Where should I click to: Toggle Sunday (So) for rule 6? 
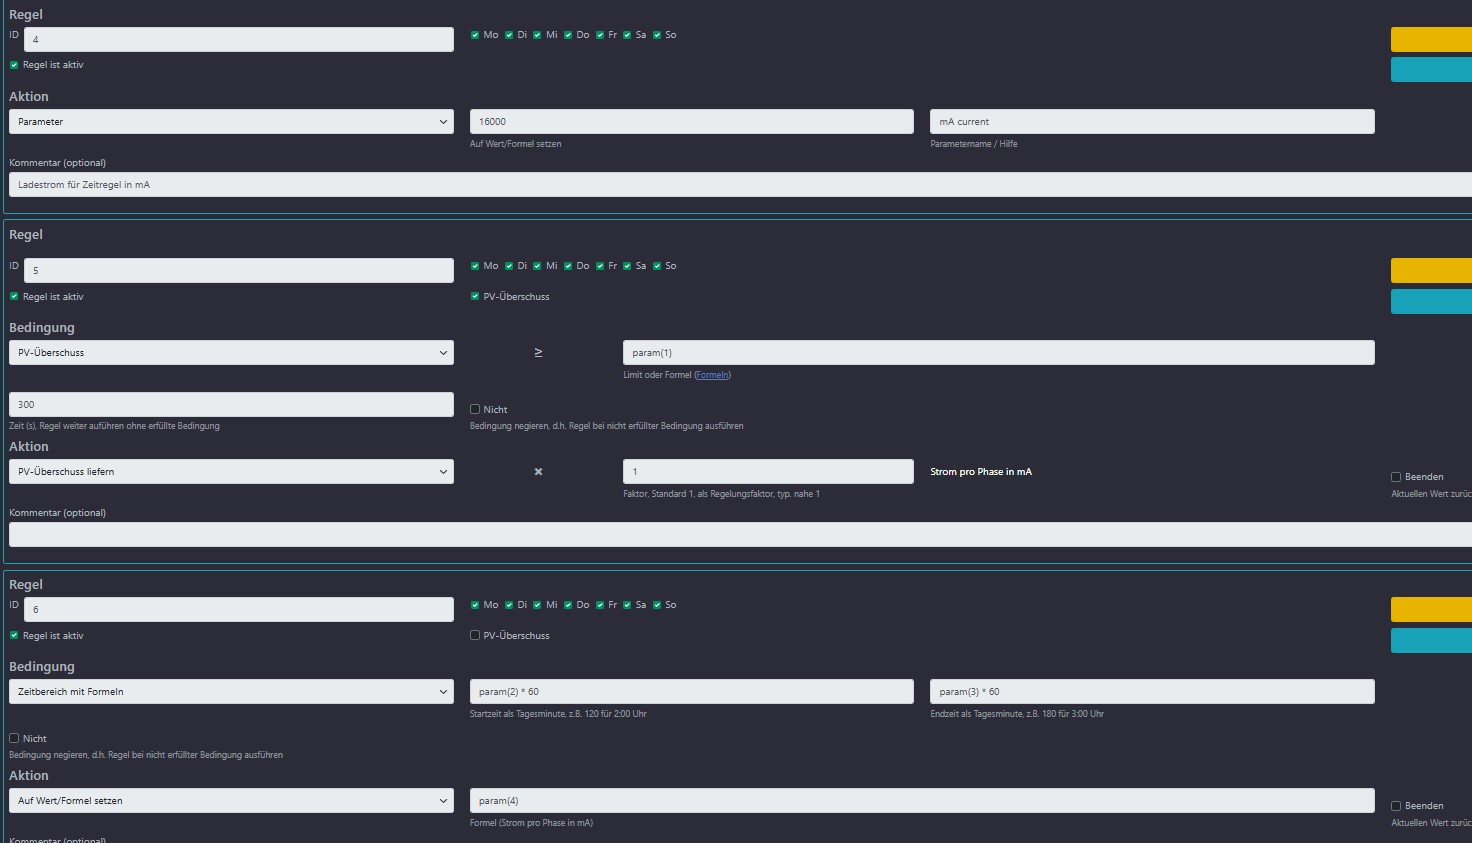click(657, 605)
